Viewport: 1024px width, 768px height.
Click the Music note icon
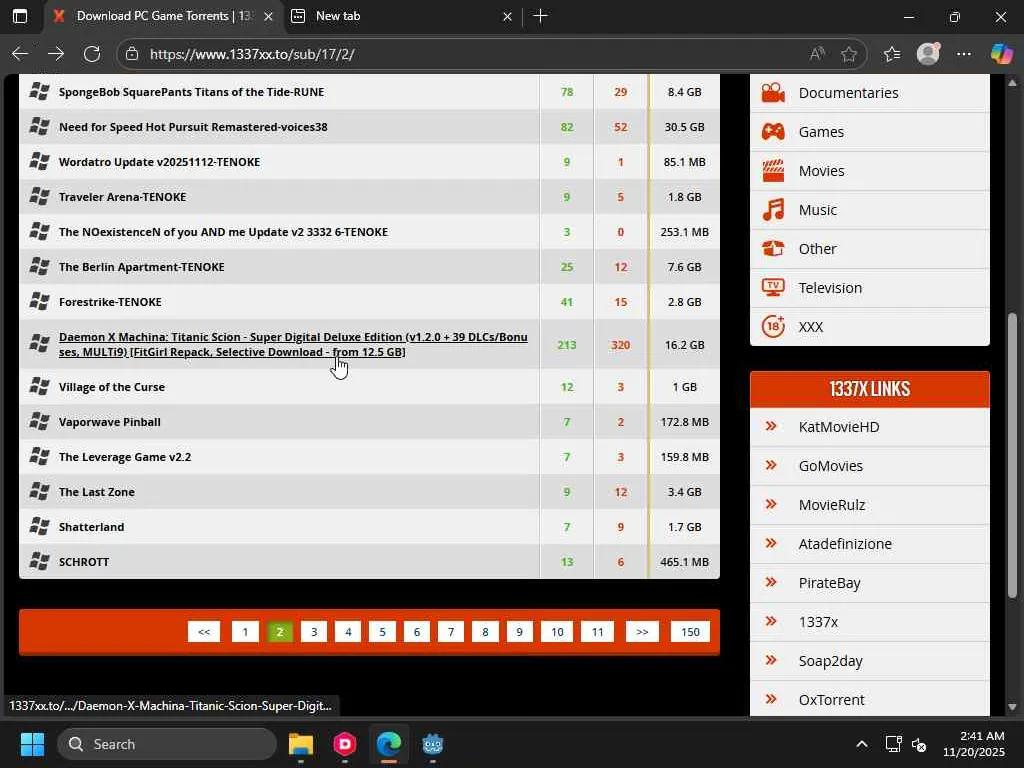(773, 210)
